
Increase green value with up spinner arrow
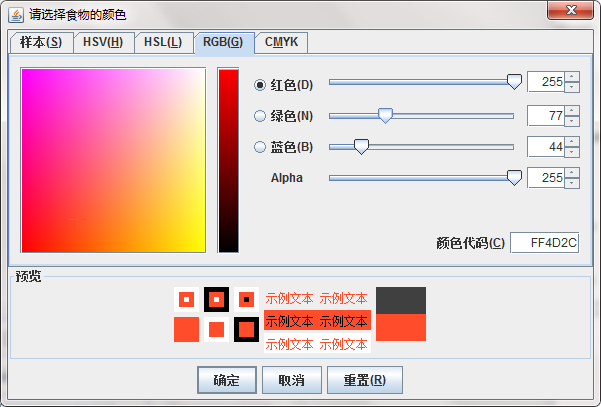coord(571,110)
